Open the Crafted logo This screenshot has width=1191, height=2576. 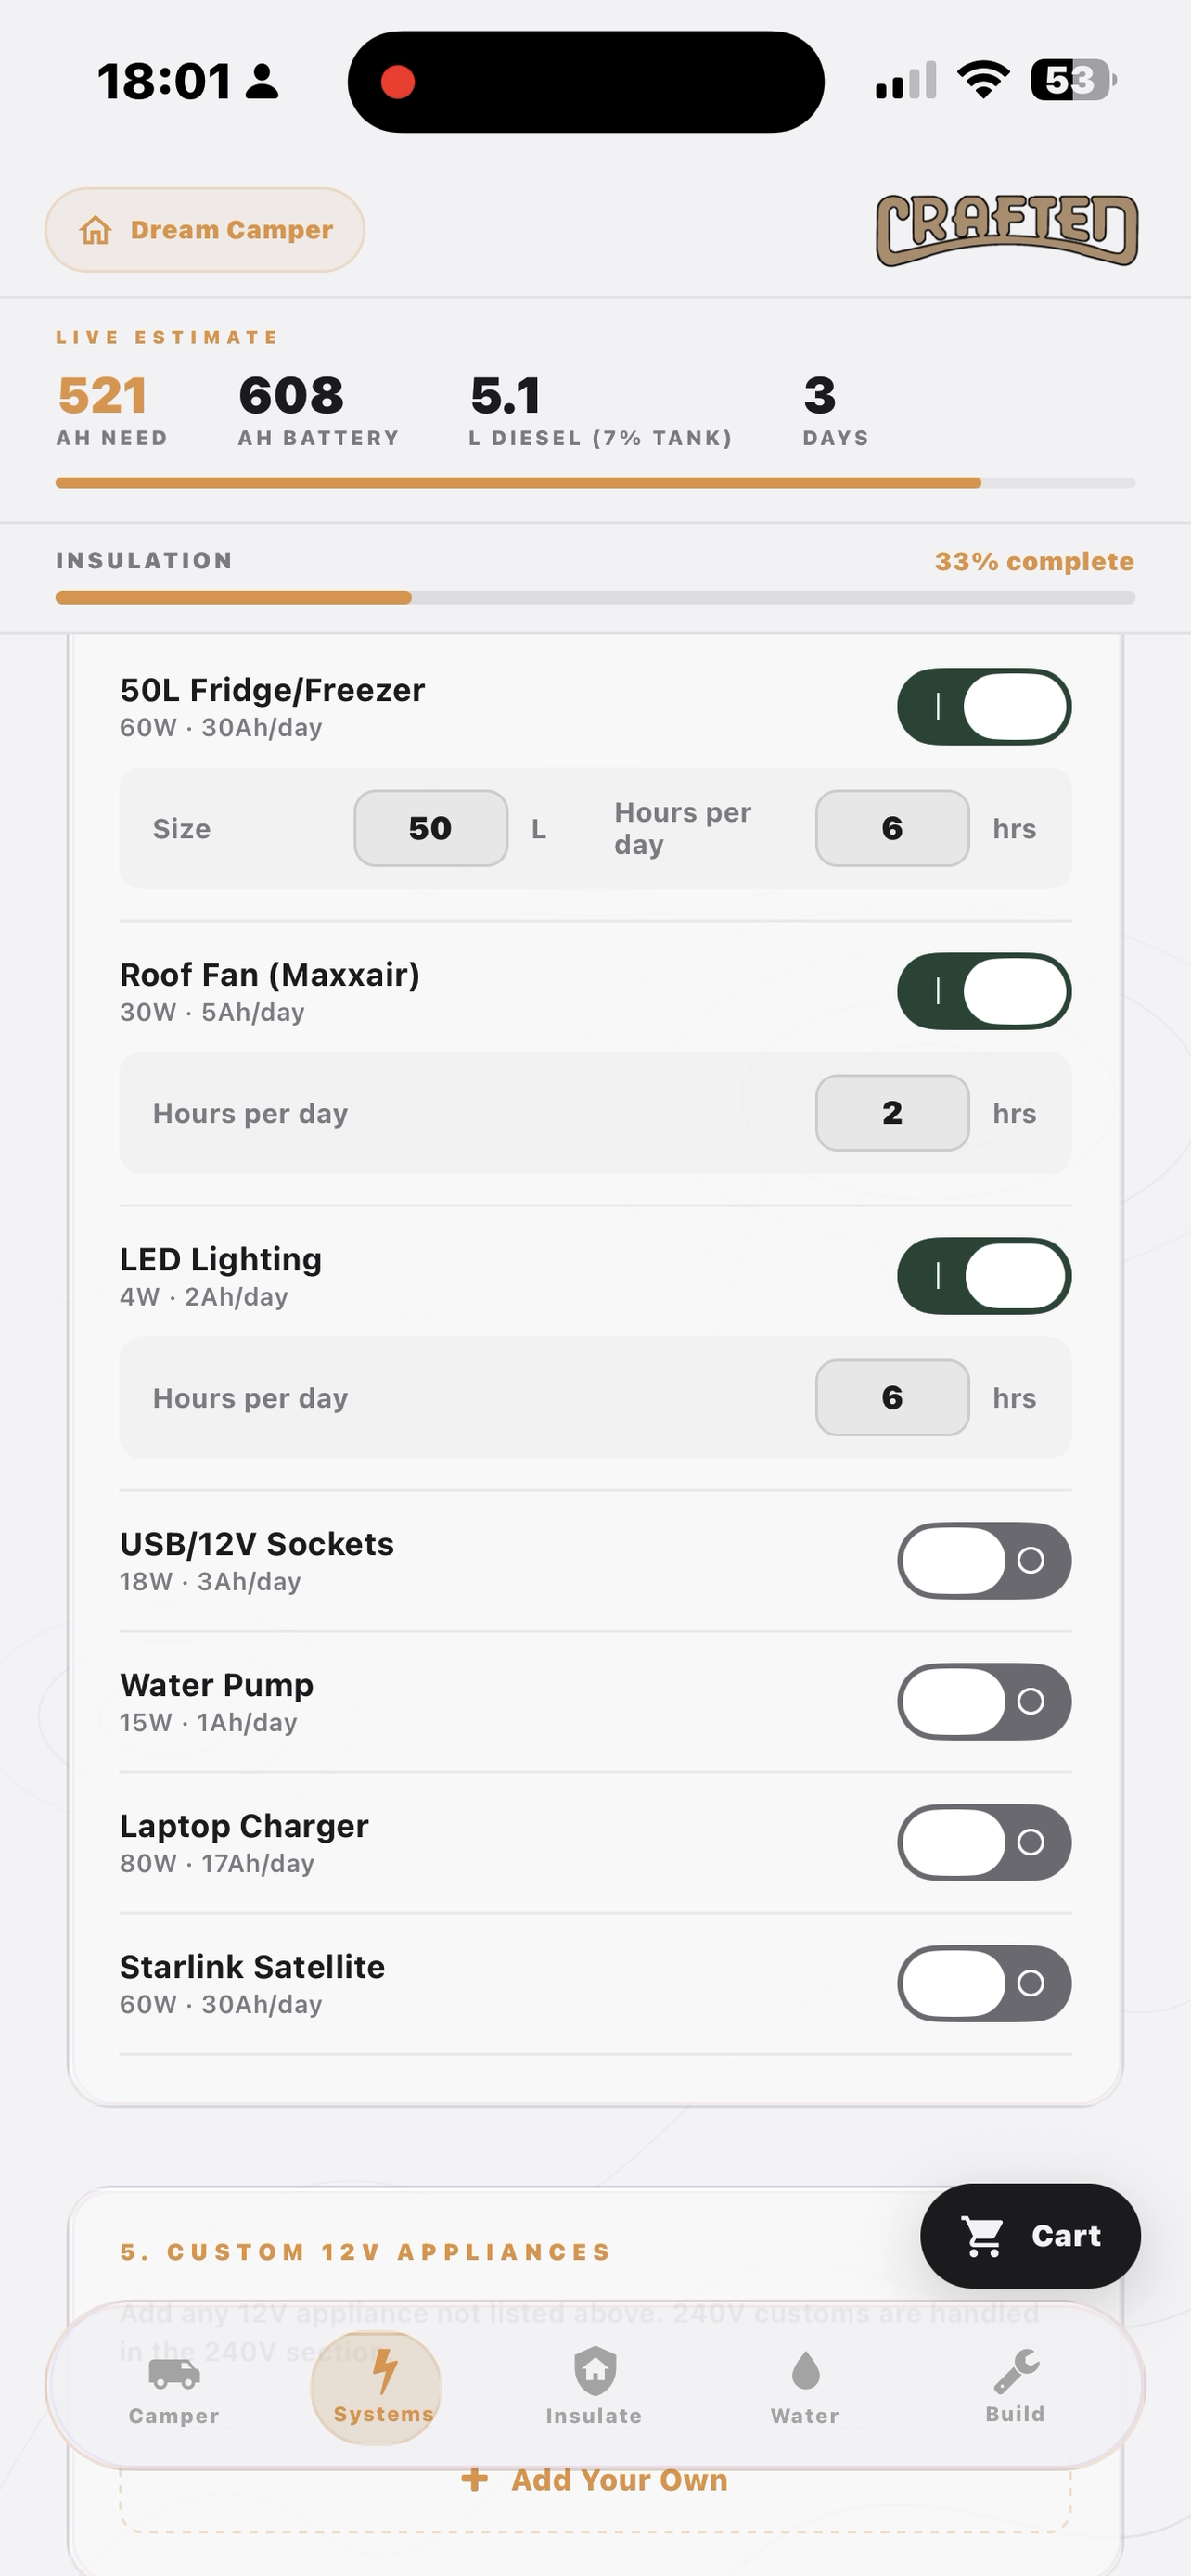(1007, 230)
